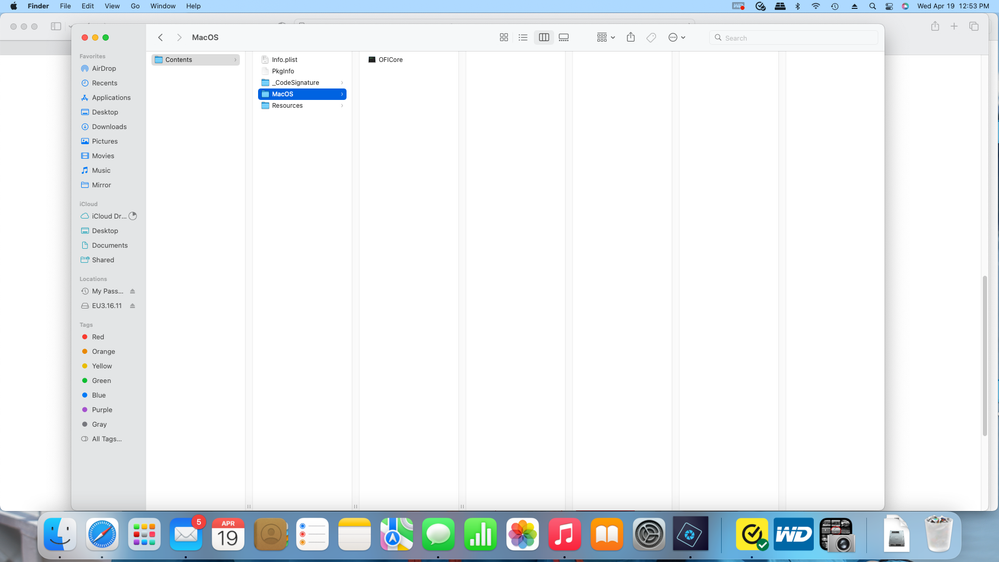Open Mail from the Dock

(186, 534)
